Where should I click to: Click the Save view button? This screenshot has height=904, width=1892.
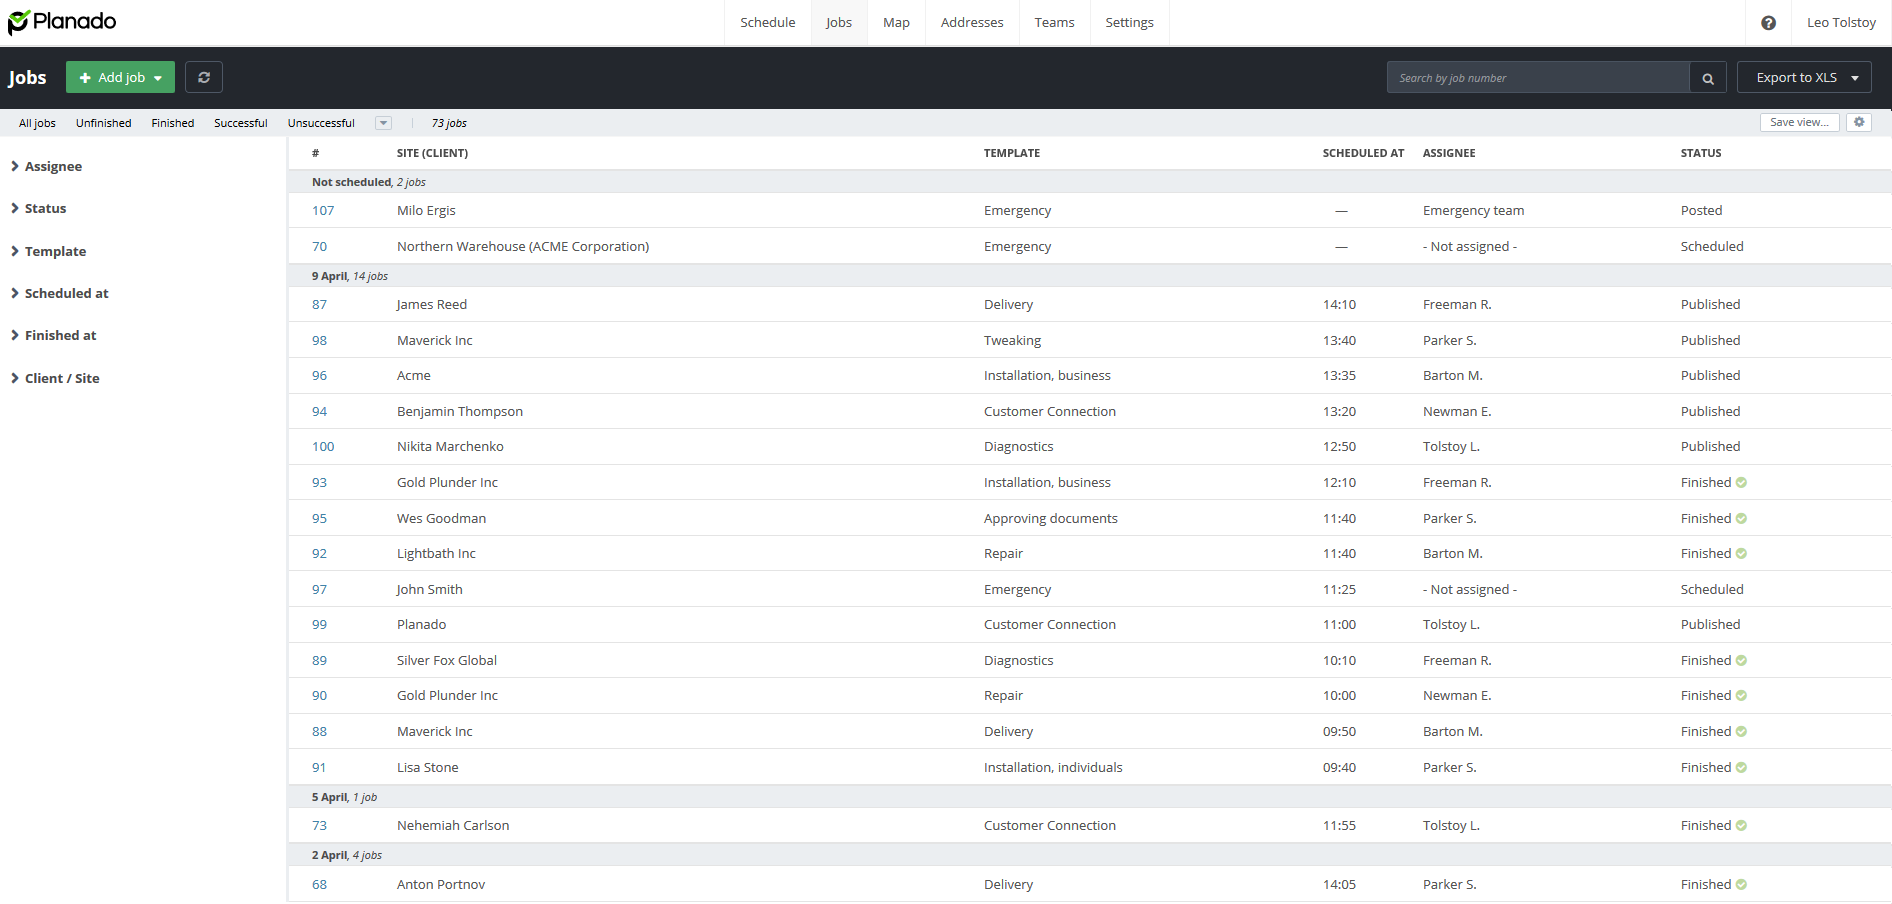pyautogui.click(x=1799, y=122)
